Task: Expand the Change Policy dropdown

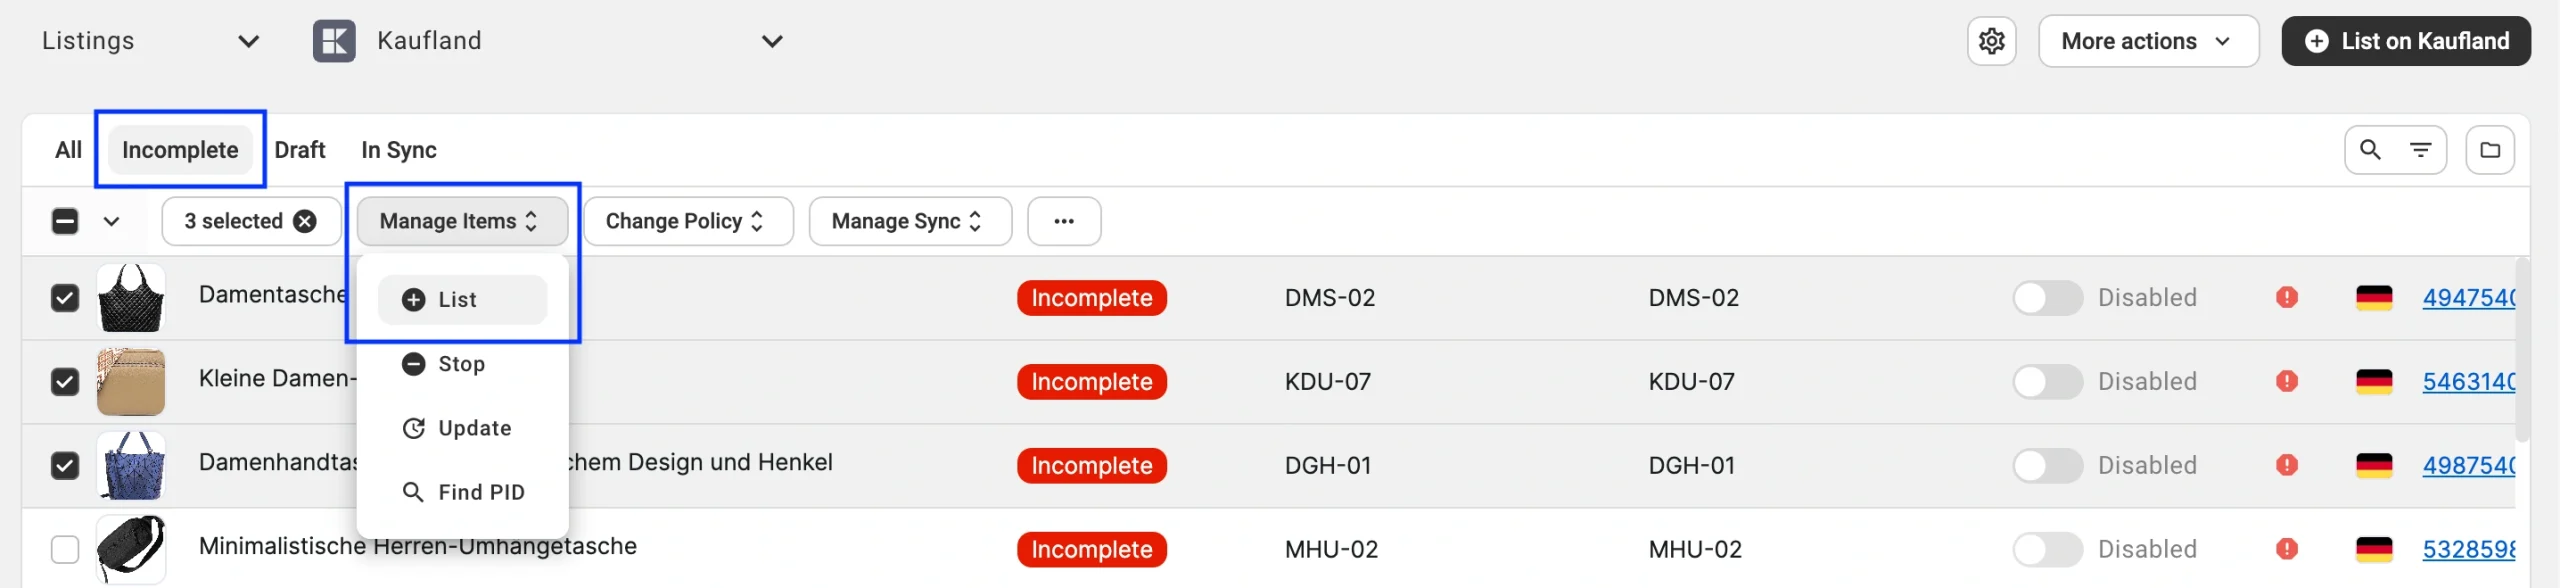Action: tap(687, 221)
